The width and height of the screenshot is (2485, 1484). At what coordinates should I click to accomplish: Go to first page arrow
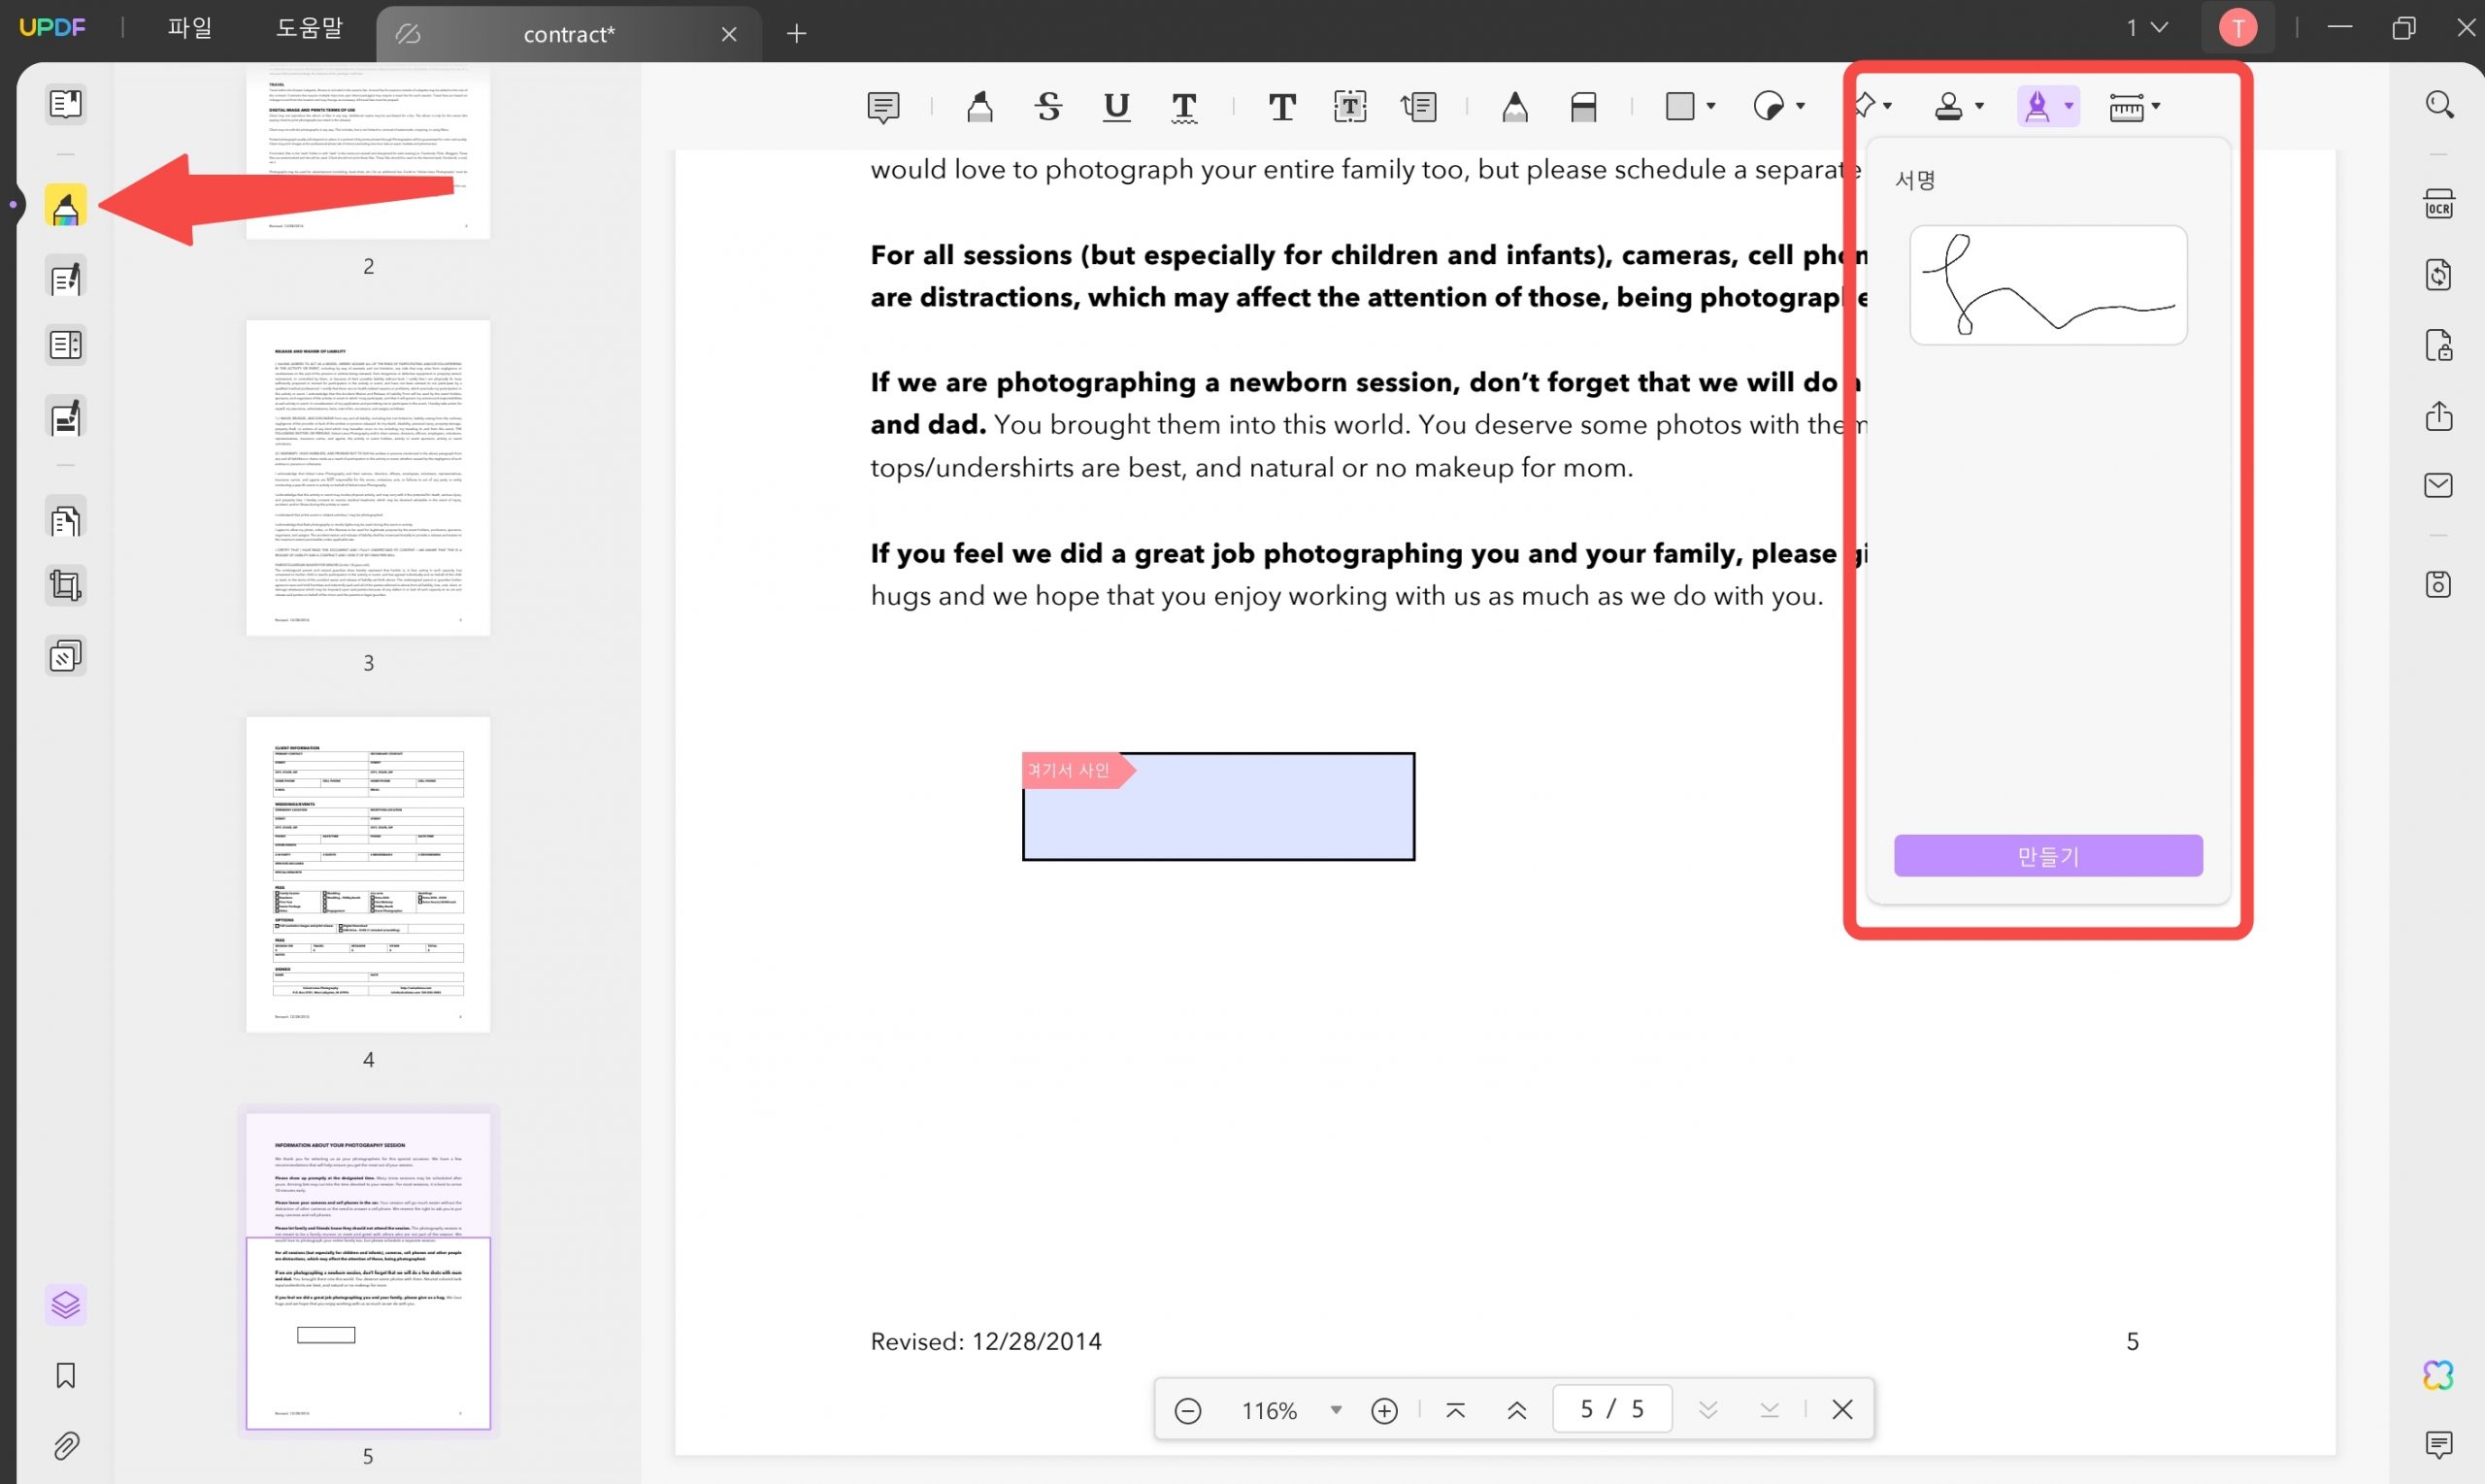(1455, 1410)
